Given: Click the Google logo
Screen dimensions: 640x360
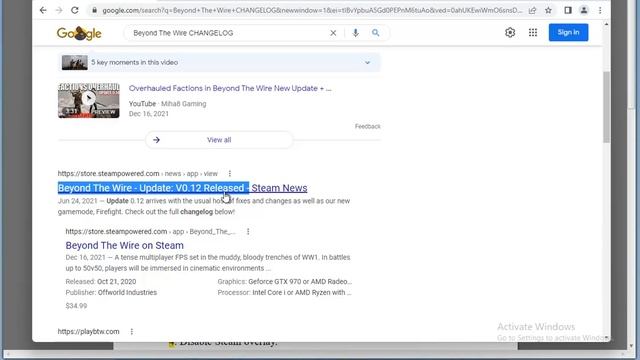Looking at the screenshot, I should (79, 33).
